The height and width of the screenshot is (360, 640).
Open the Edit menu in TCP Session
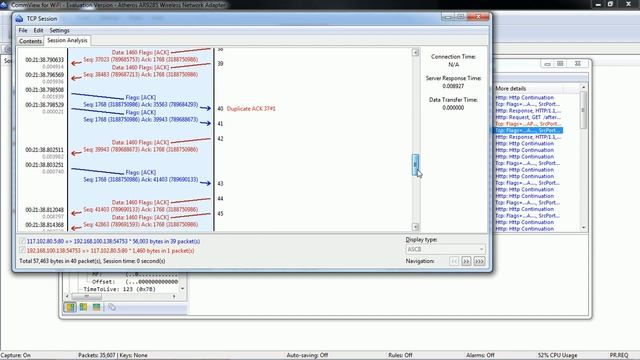[x=38, y=30]
